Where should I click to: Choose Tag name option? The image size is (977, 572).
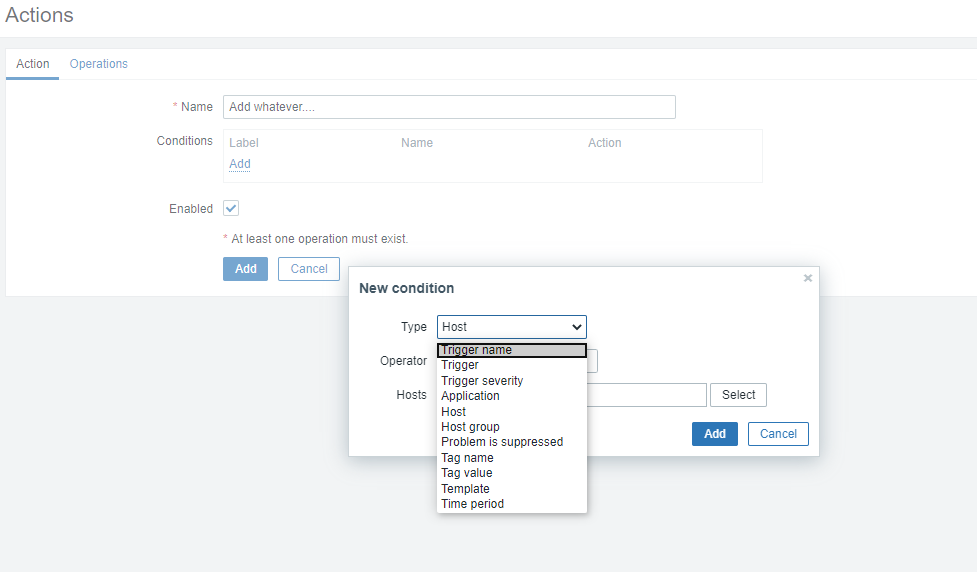[467, 458]
